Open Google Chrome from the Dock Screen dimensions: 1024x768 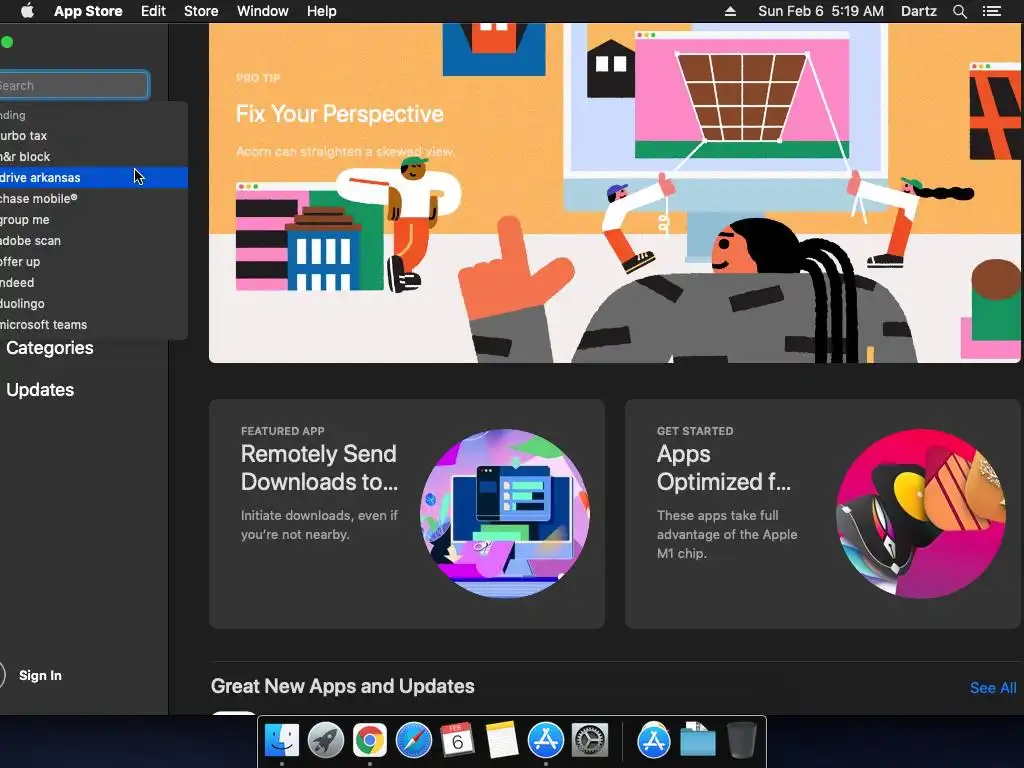(x=370, y=741)
